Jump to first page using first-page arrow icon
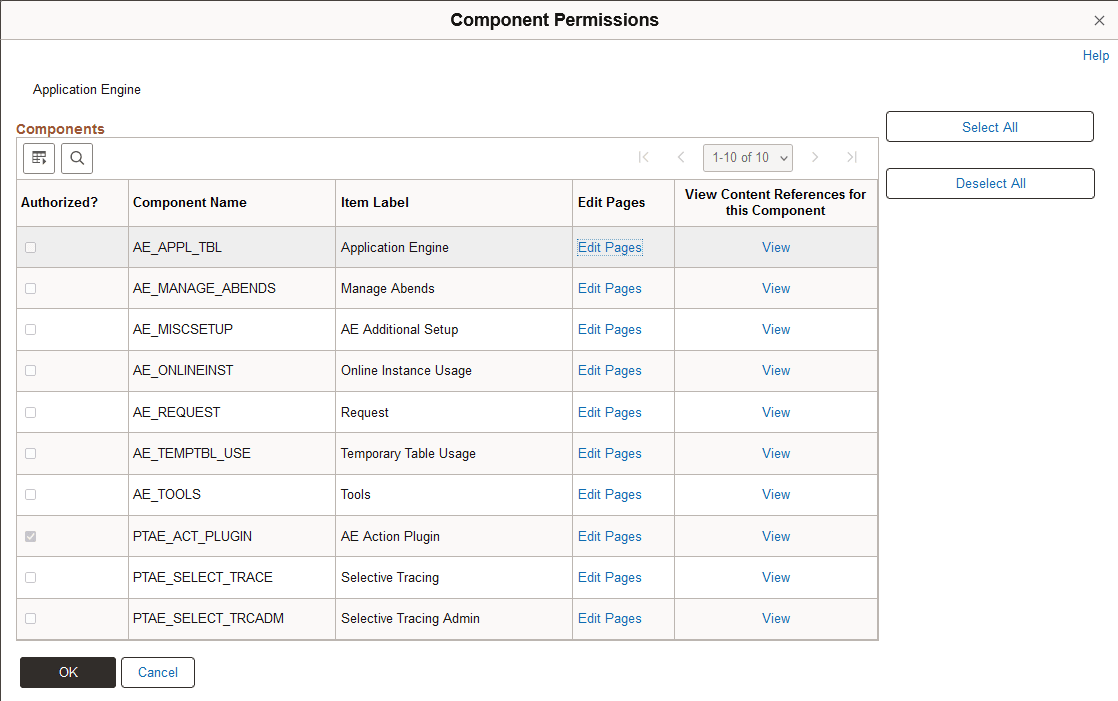Viewport: 1118px width, 701px height. 644,157
